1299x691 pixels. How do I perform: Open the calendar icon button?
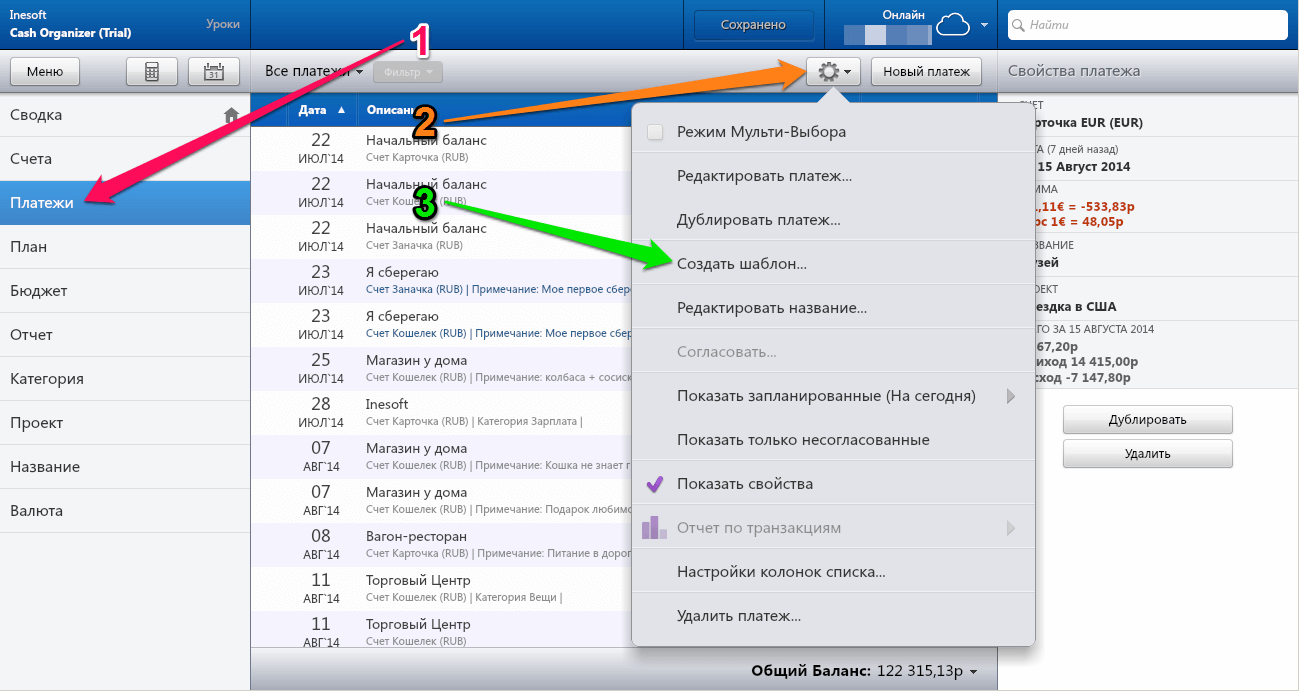pyautogui.click(x=213, y=71)
